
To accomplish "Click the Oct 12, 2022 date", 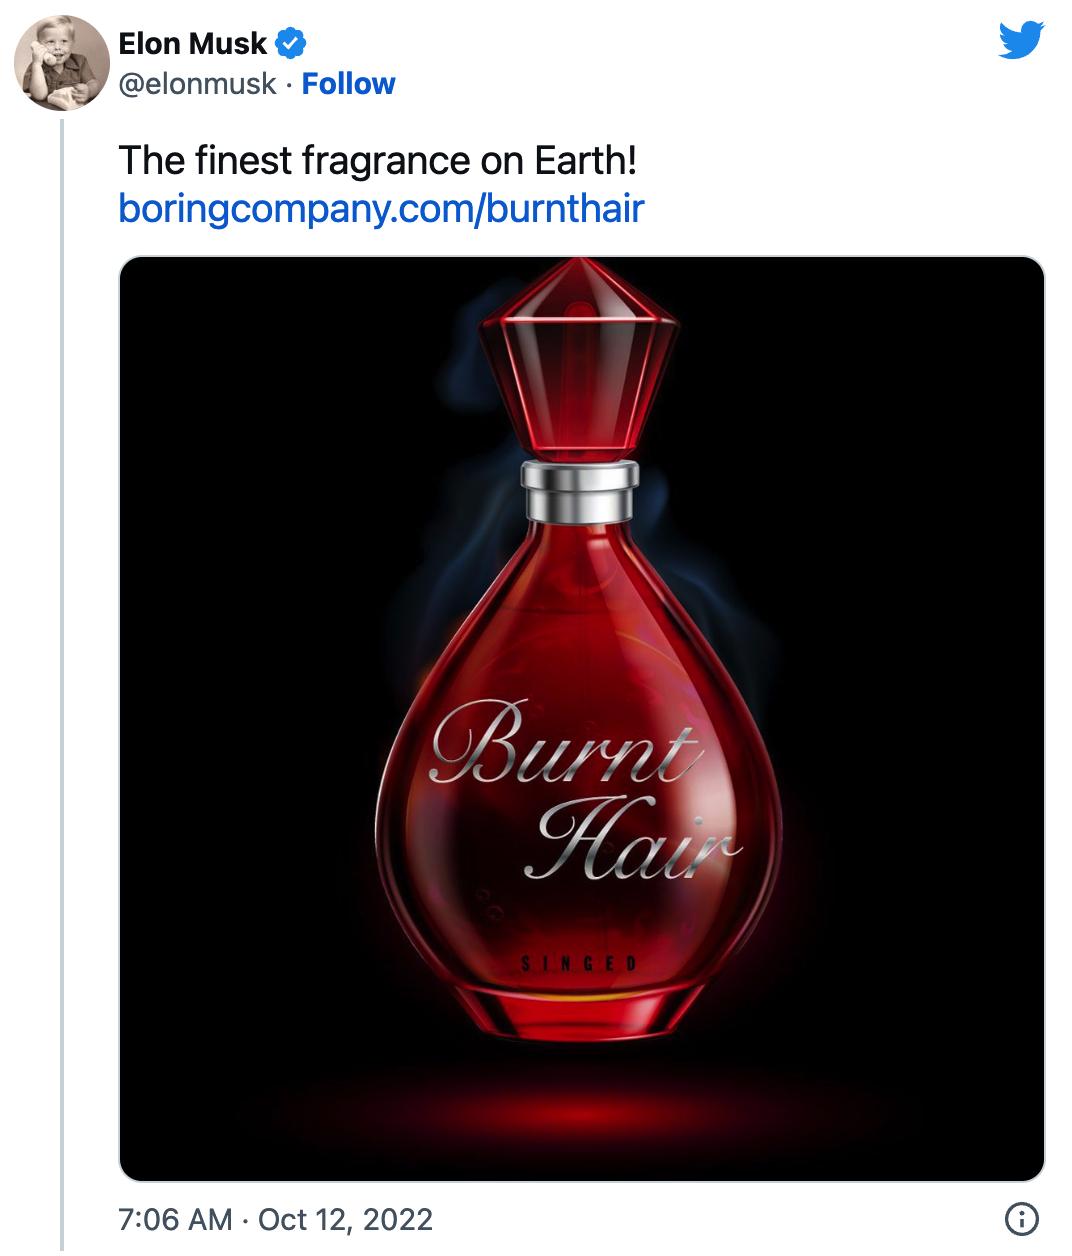I will click(x=345, y=1220).
